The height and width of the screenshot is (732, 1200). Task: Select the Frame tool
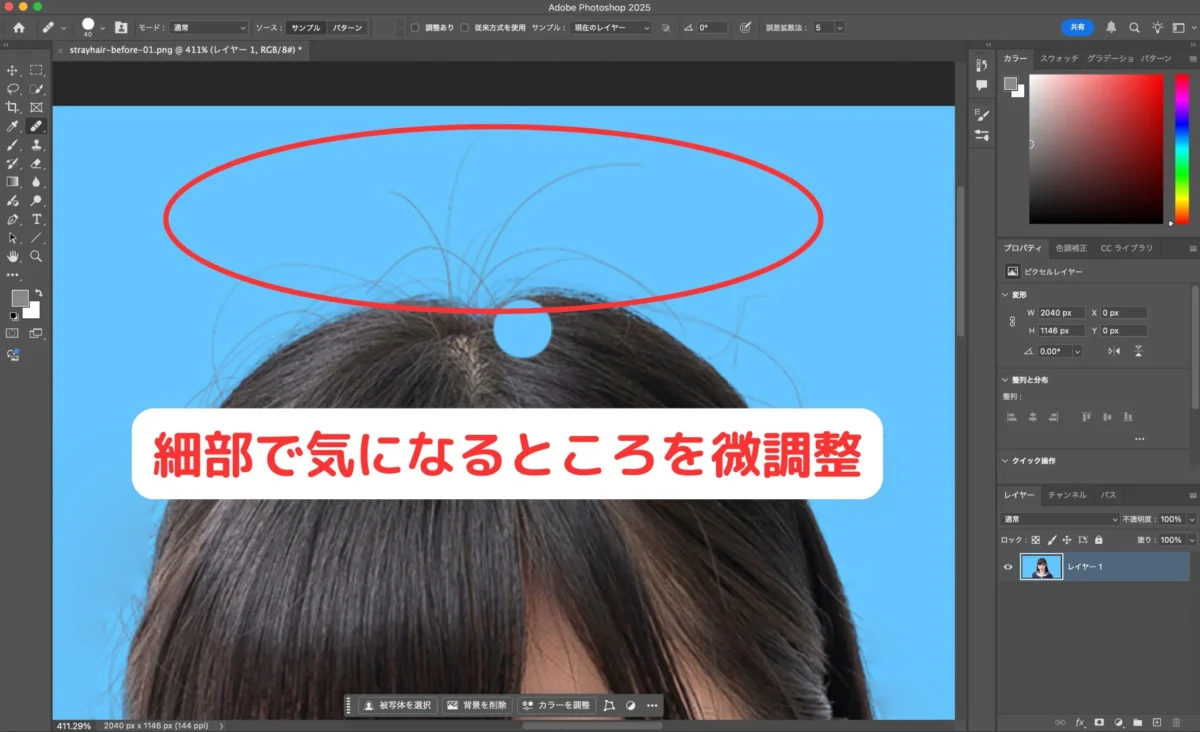36,107
